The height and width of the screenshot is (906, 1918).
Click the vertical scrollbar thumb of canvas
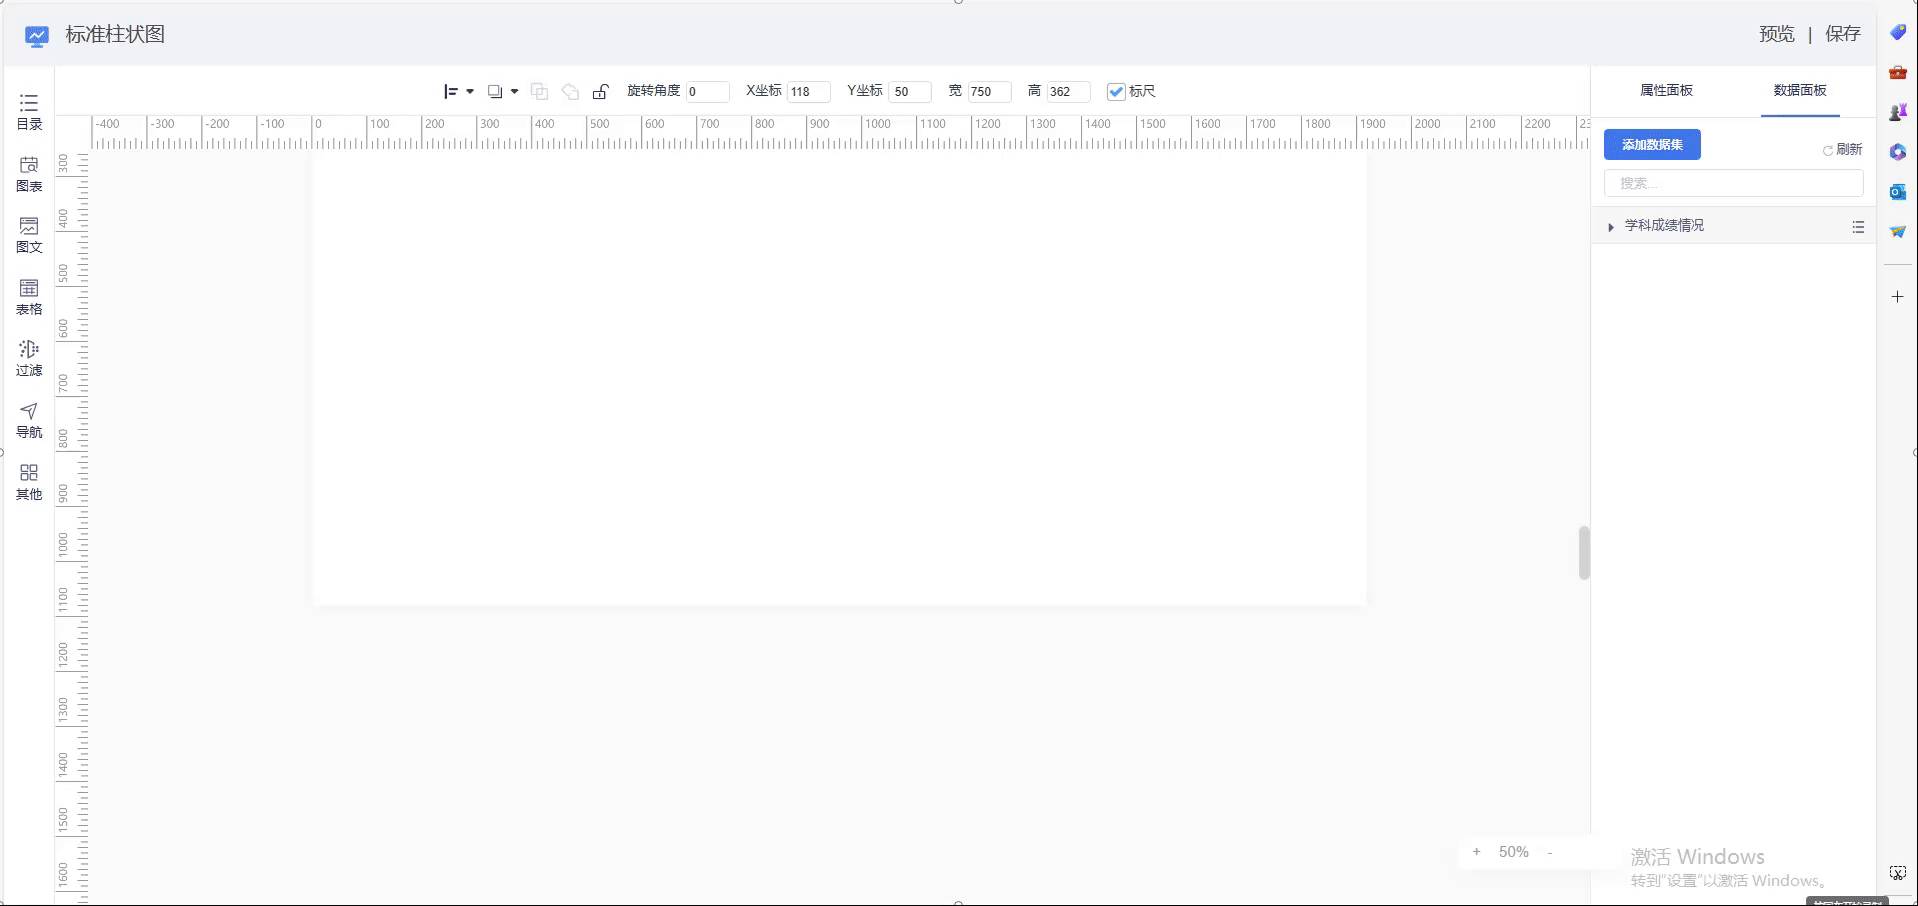pos(1584,553)
